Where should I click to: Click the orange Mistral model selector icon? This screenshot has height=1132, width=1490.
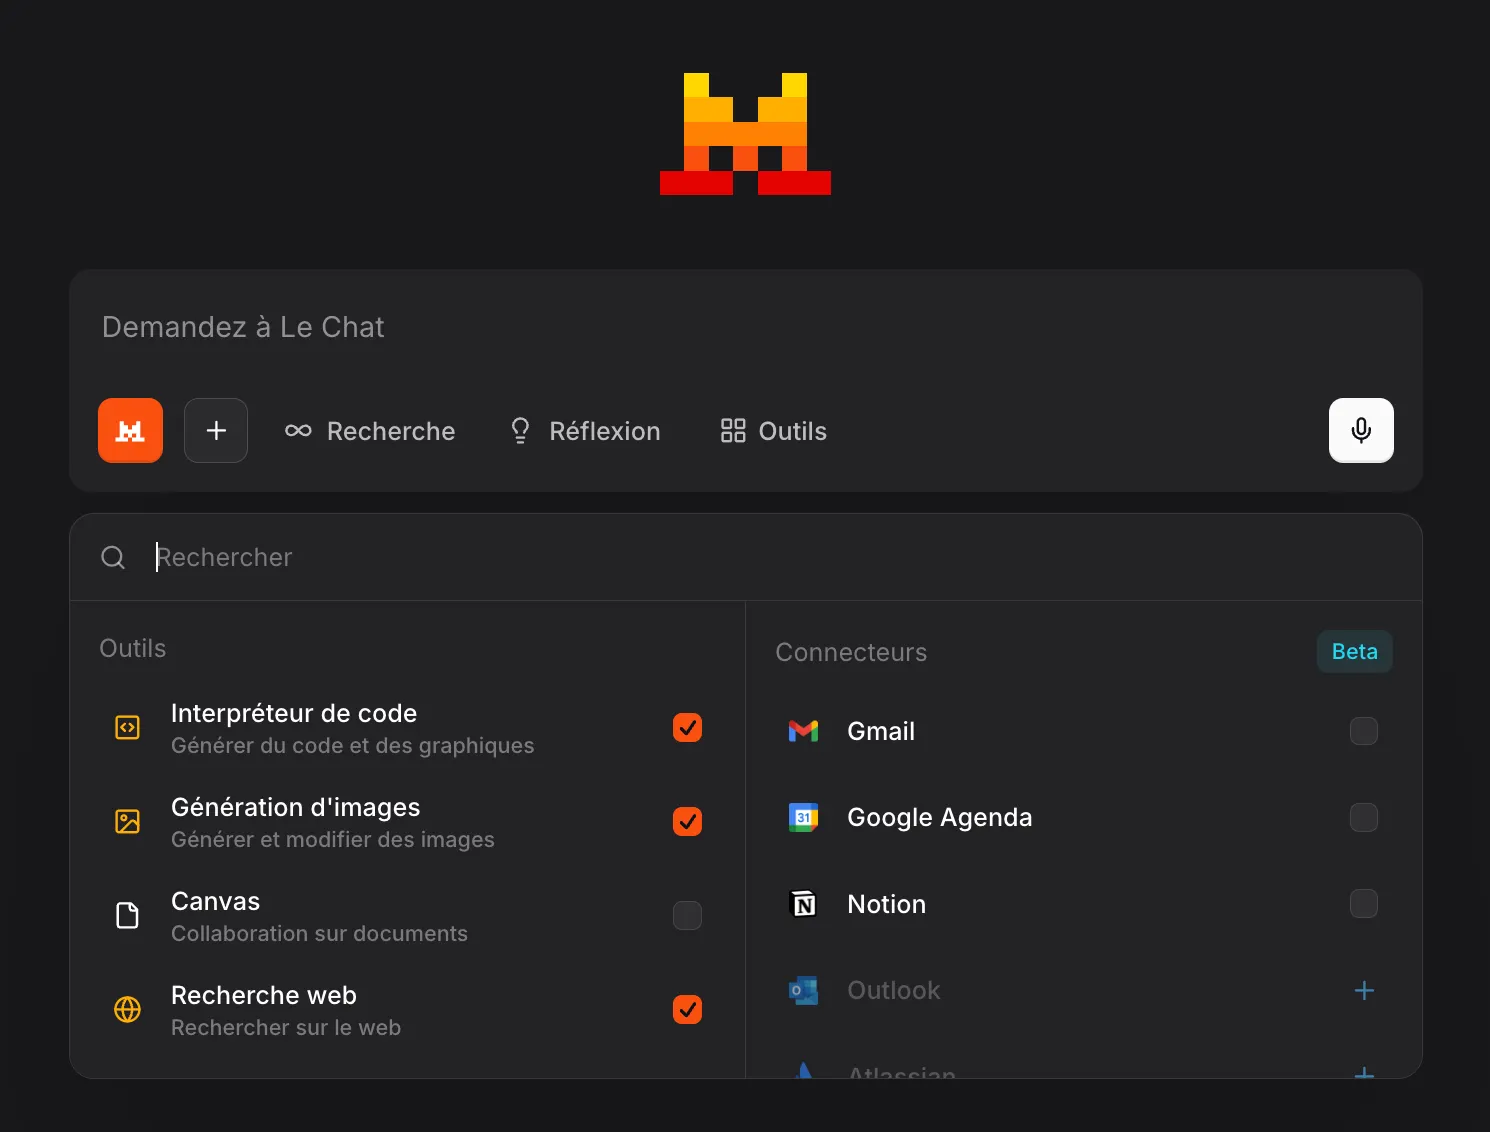click(x=130, y=430)
